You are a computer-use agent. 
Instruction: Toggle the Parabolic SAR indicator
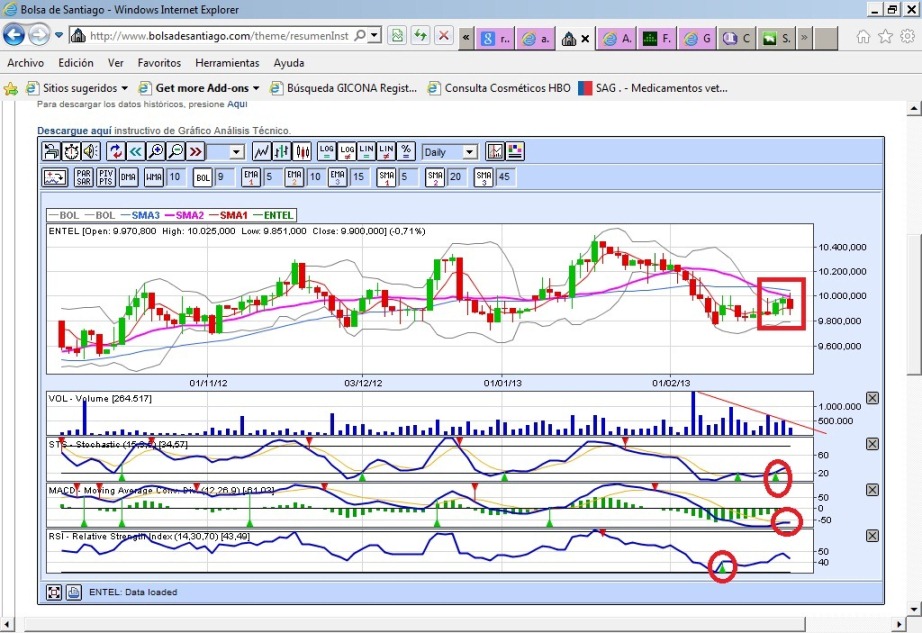83,178
